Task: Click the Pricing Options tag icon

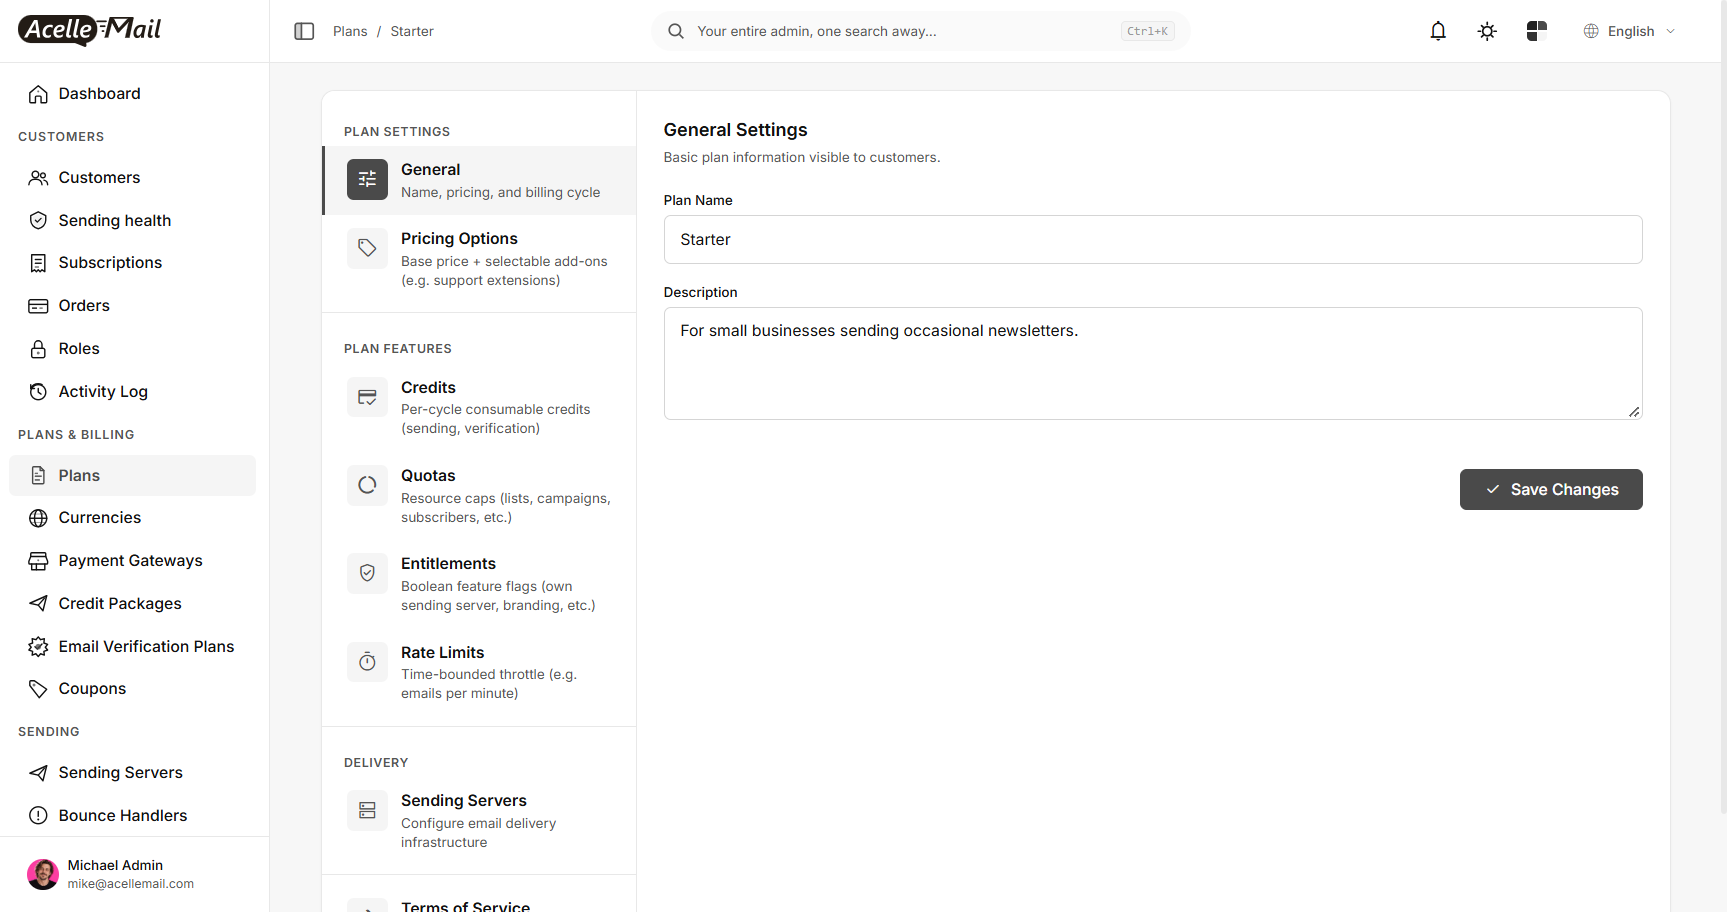Action: [x=367, y=248]
